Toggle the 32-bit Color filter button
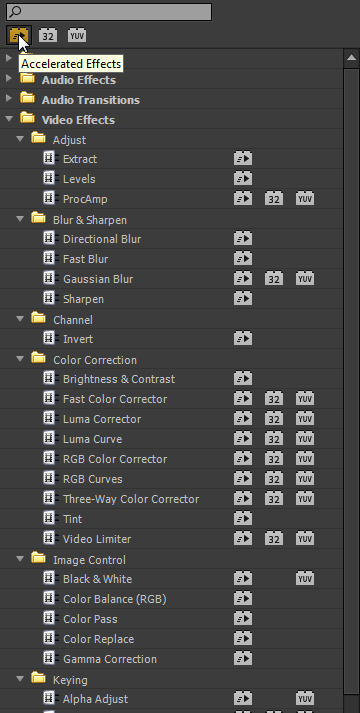360x713 pixels. pos(48,35)
